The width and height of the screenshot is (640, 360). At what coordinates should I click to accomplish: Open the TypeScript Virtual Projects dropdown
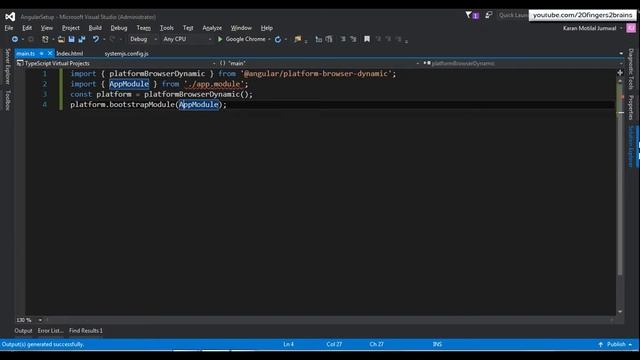tap(116, 63)
